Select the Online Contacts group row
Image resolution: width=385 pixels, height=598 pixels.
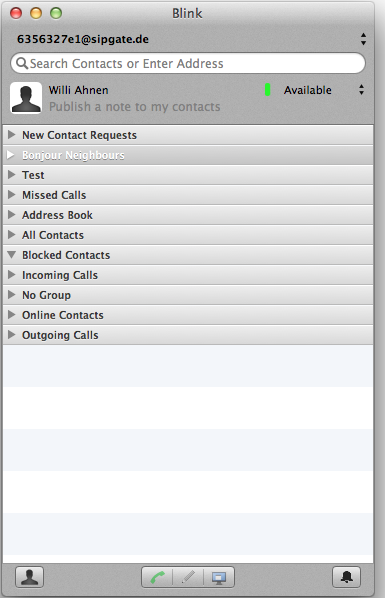point(188,315)
